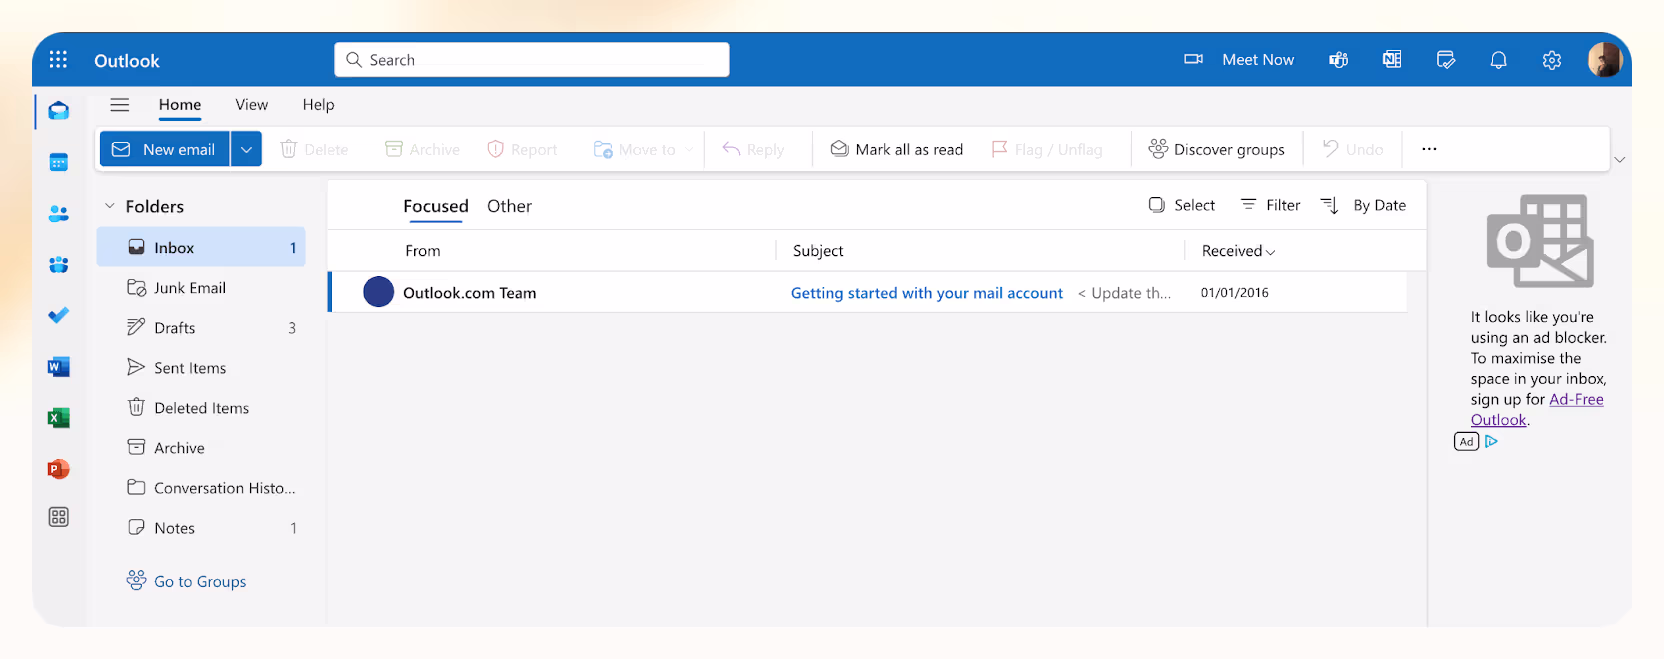Switch to the View ribbon tab
Image resolution: width=1664 pixels, height=659 pixels.
[252, 105]
